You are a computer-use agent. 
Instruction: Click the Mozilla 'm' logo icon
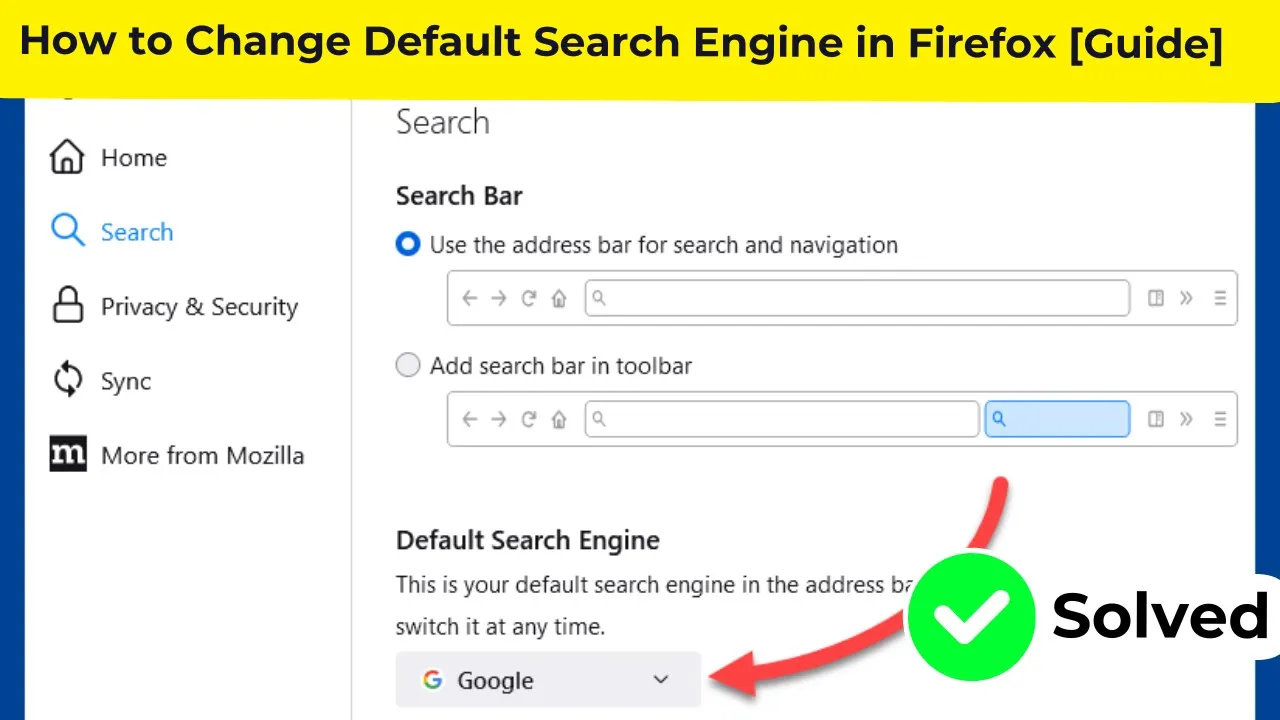coord(68,454)
